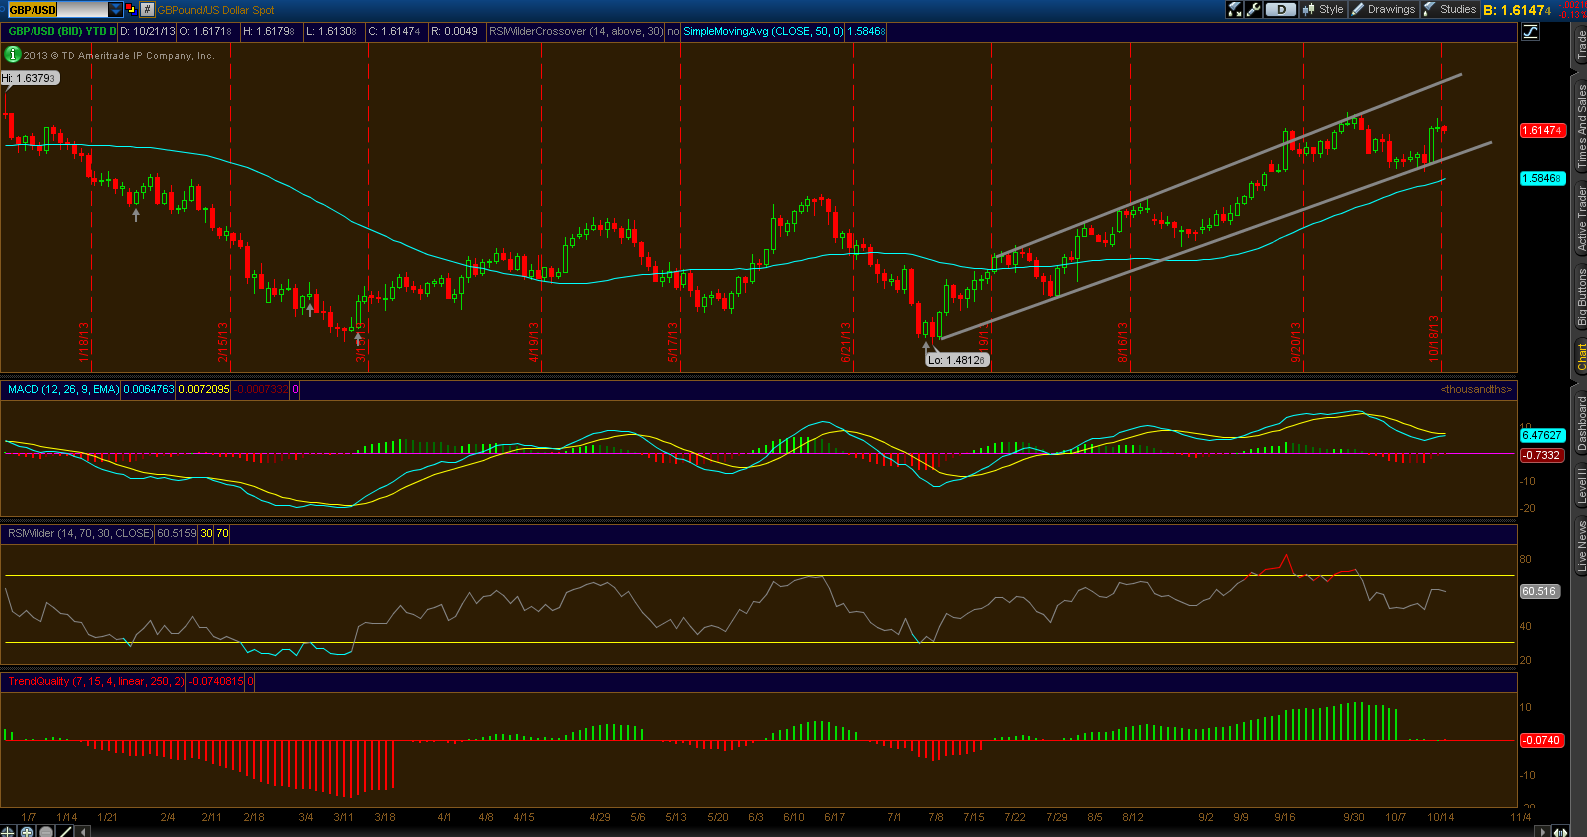Open the Active Trader side tab
Screen dimensions: 1587x837
(1581, 218)
